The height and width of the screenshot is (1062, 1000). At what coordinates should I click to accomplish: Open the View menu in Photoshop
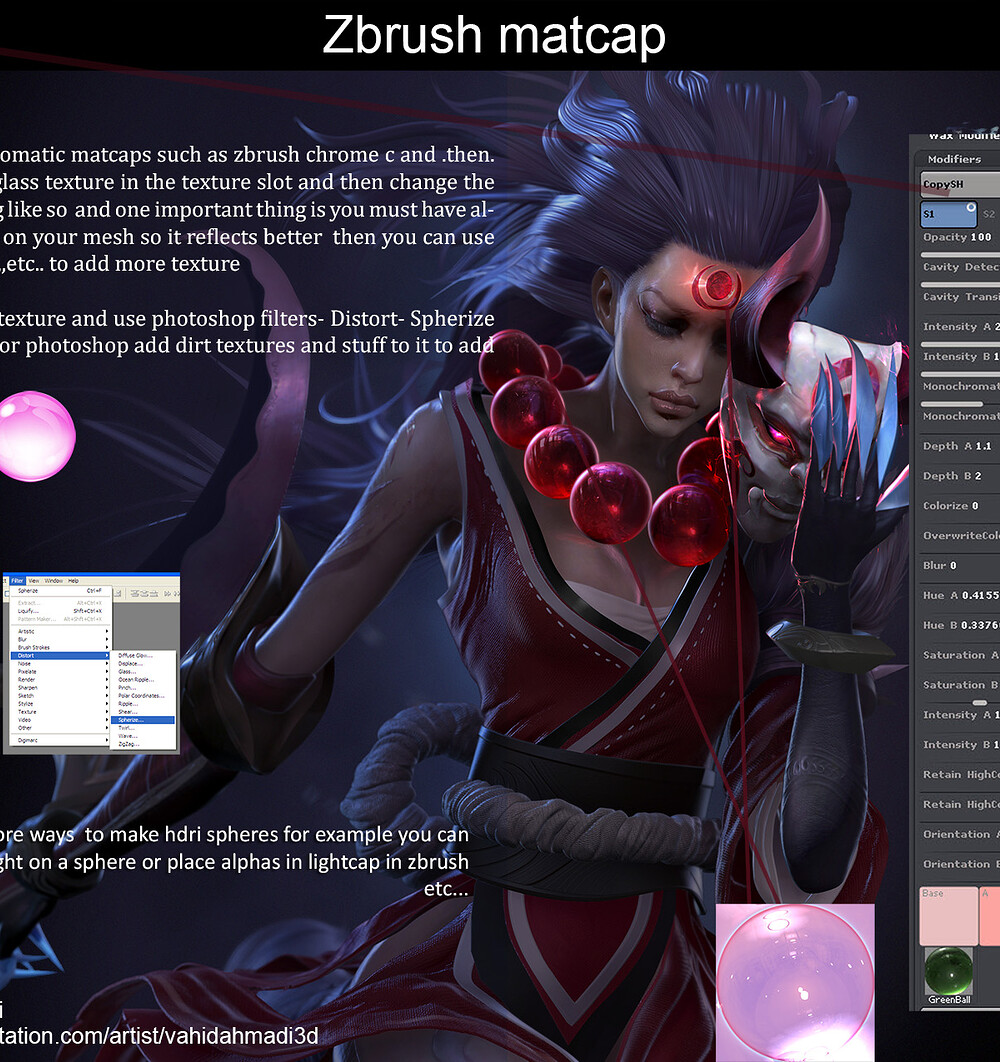pyautogui.click(x=33, y=580)
